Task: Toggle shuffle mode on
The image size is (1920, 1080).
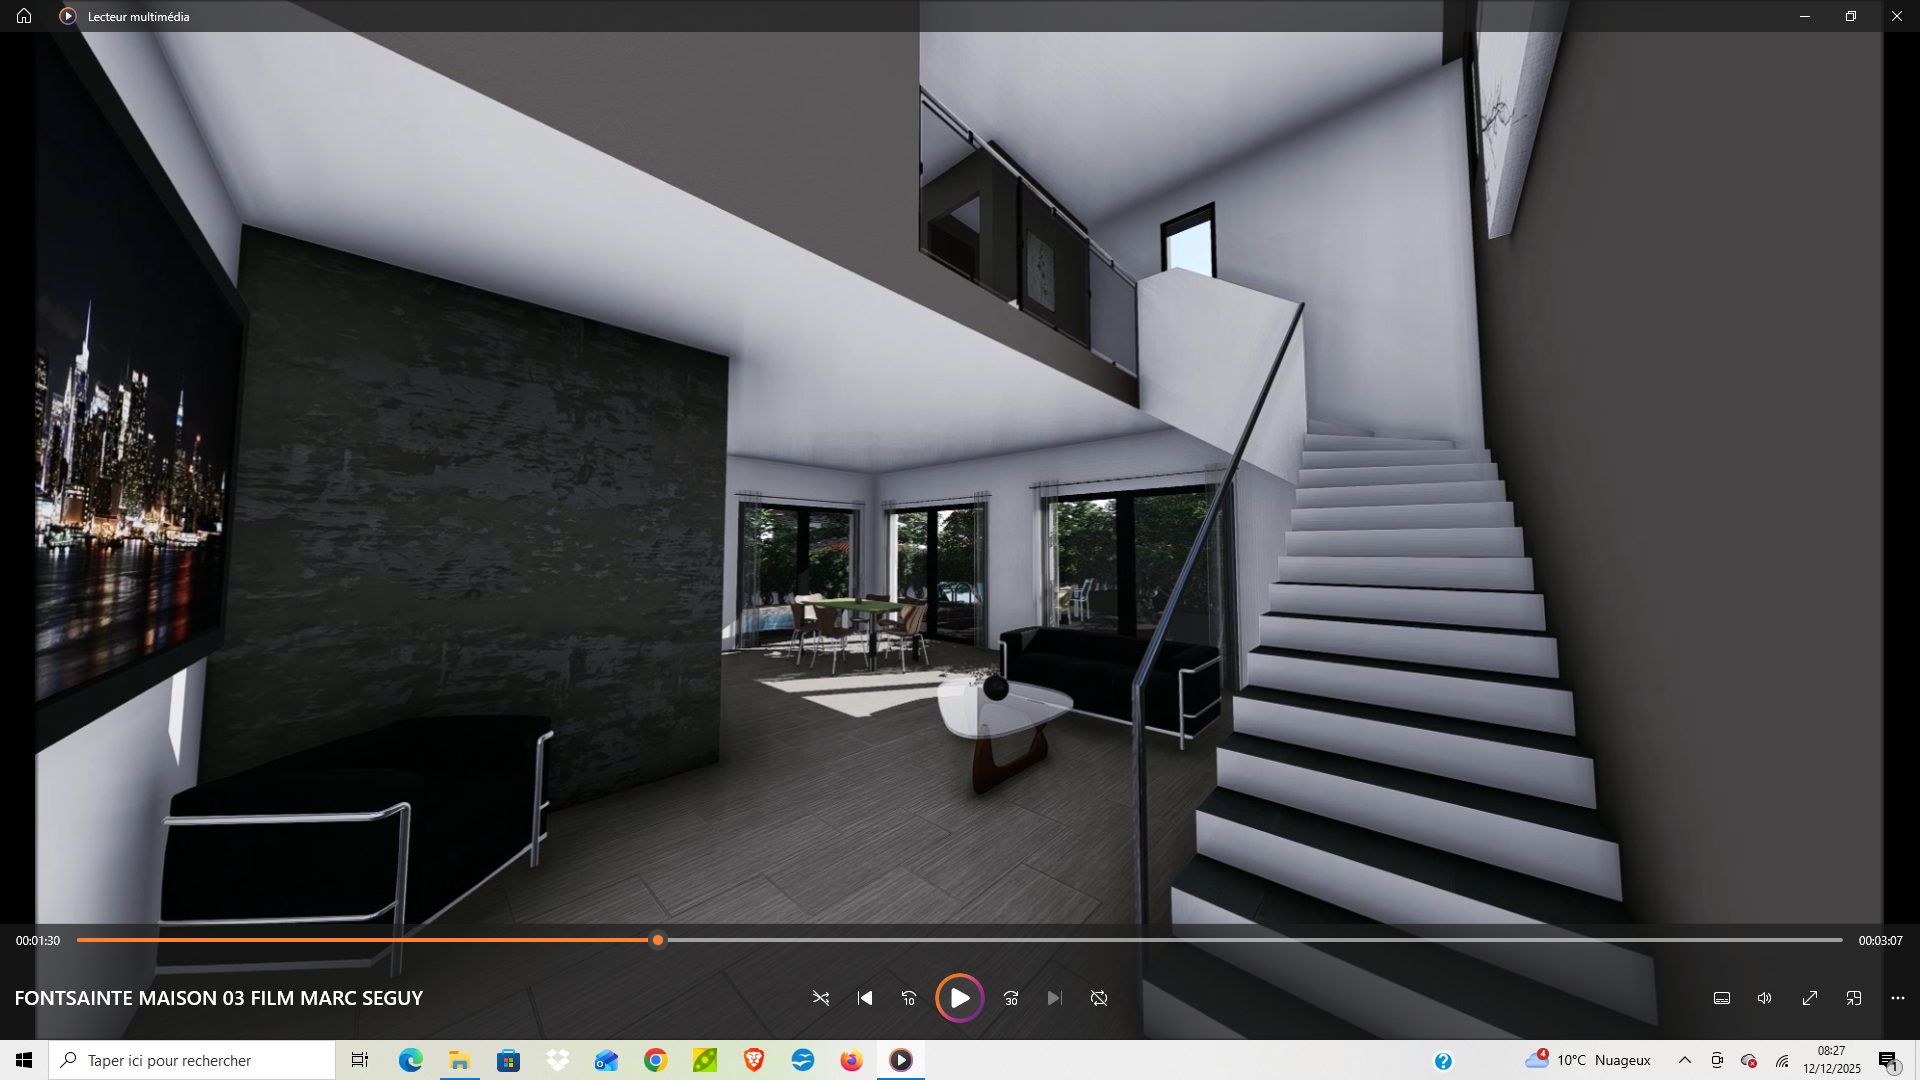Action: (x=821, y=998)
